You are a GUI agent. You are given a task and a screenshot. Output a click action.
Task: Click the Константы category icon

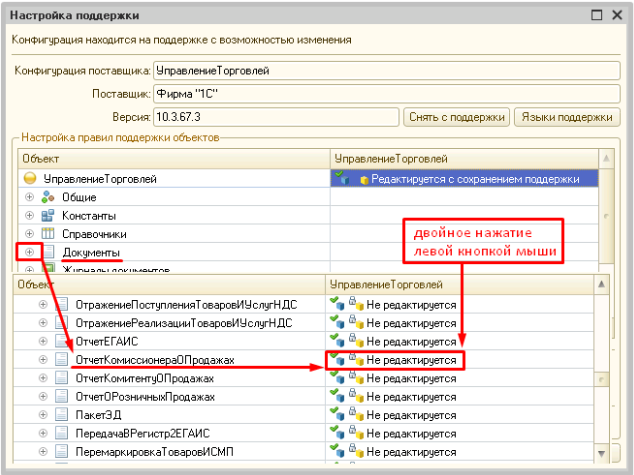pyautogui.click(x=48, y=215)
